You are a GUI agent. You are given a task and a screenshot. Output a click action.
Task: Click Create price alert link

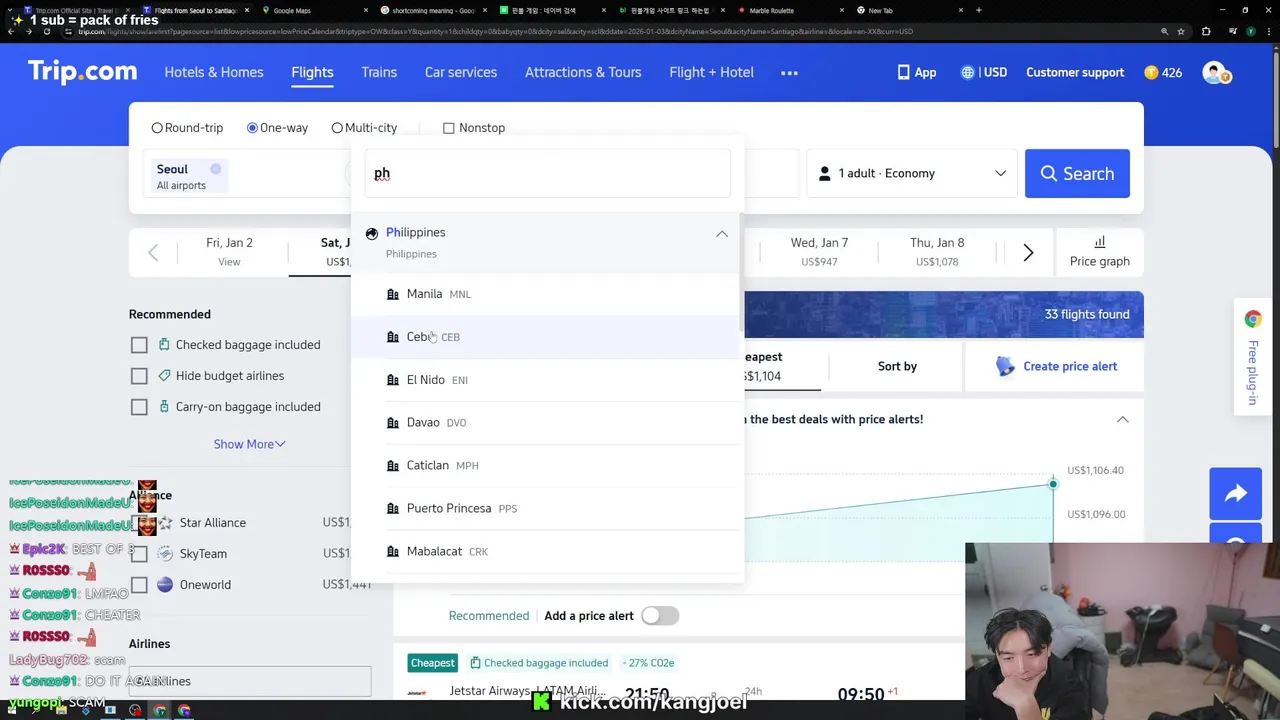tap(1070, 366)
